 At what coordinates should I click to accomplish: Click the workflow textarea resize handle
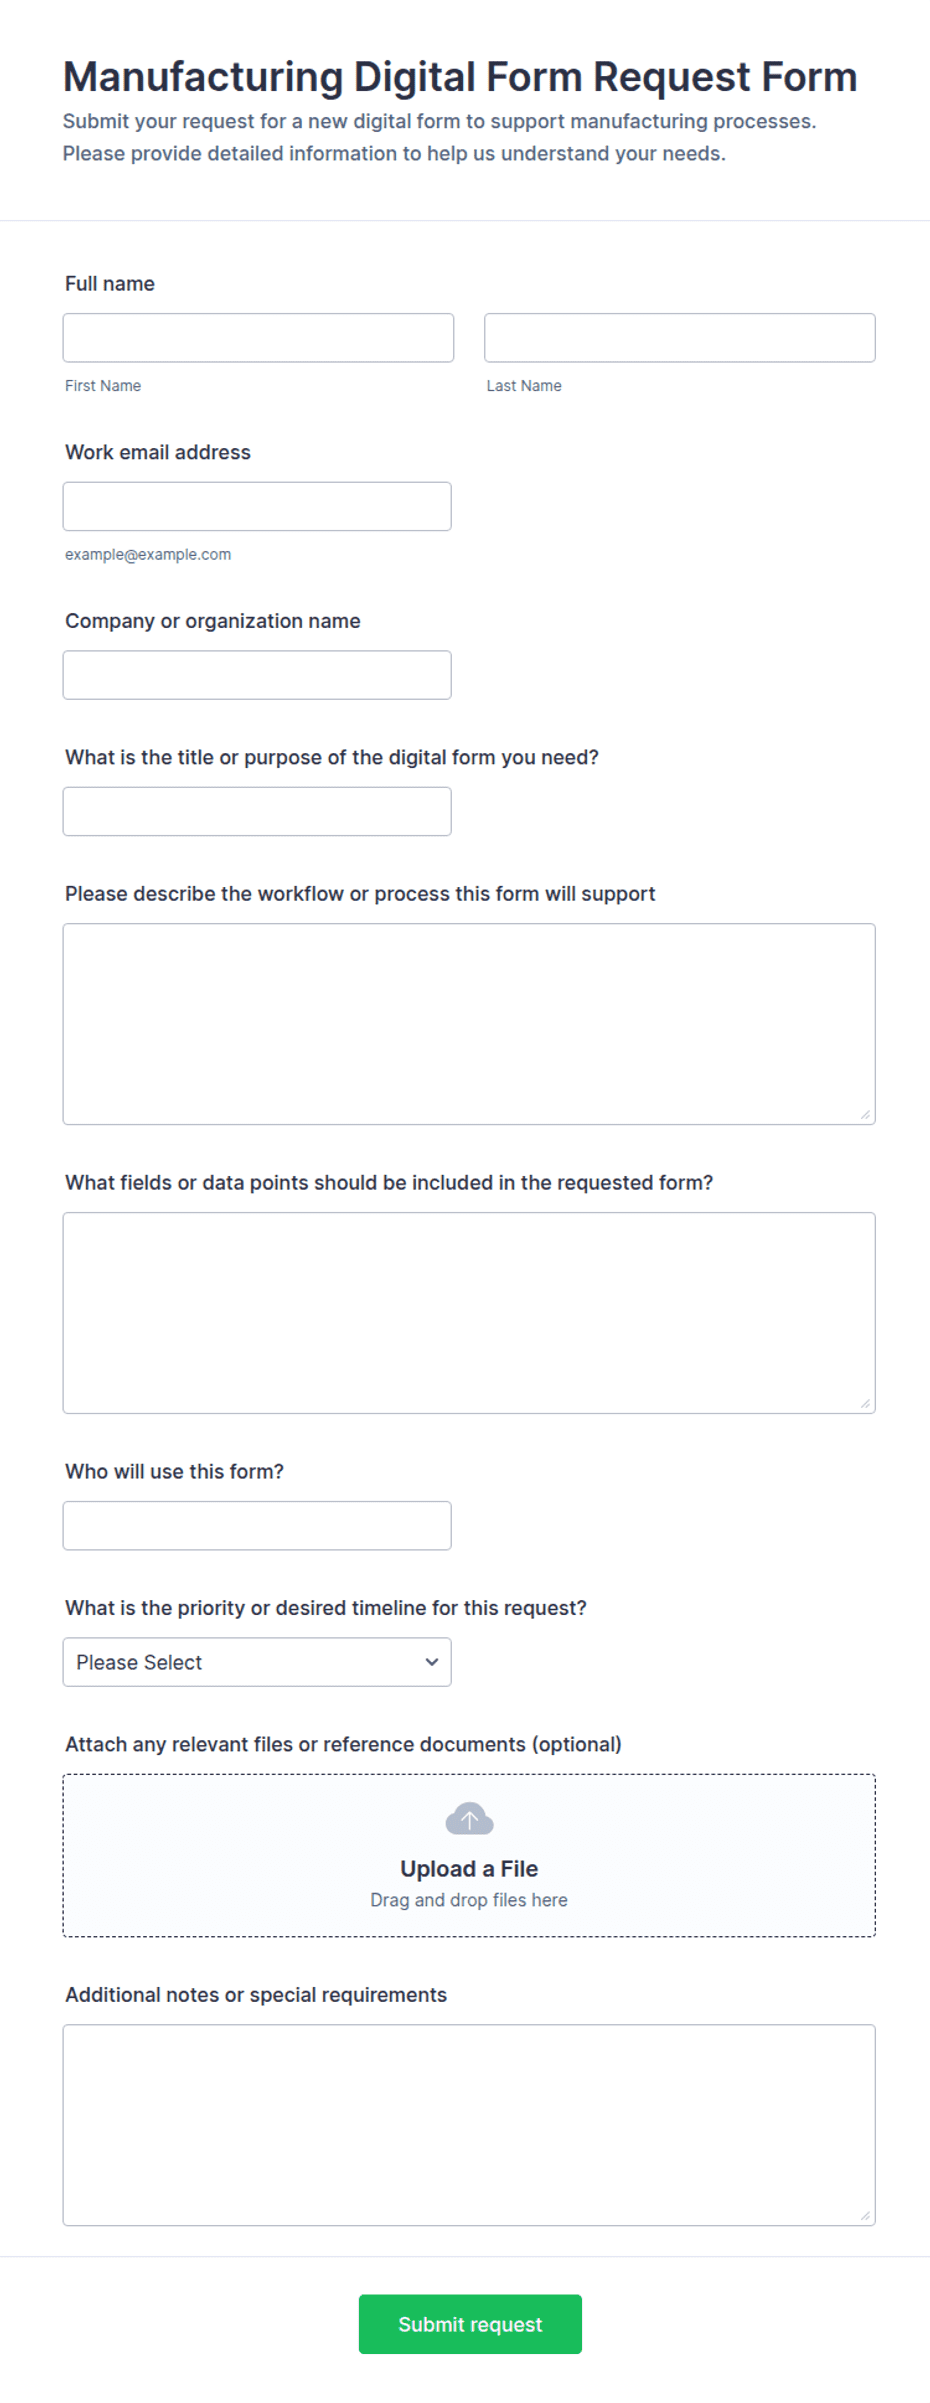(x=865, y=1114)
